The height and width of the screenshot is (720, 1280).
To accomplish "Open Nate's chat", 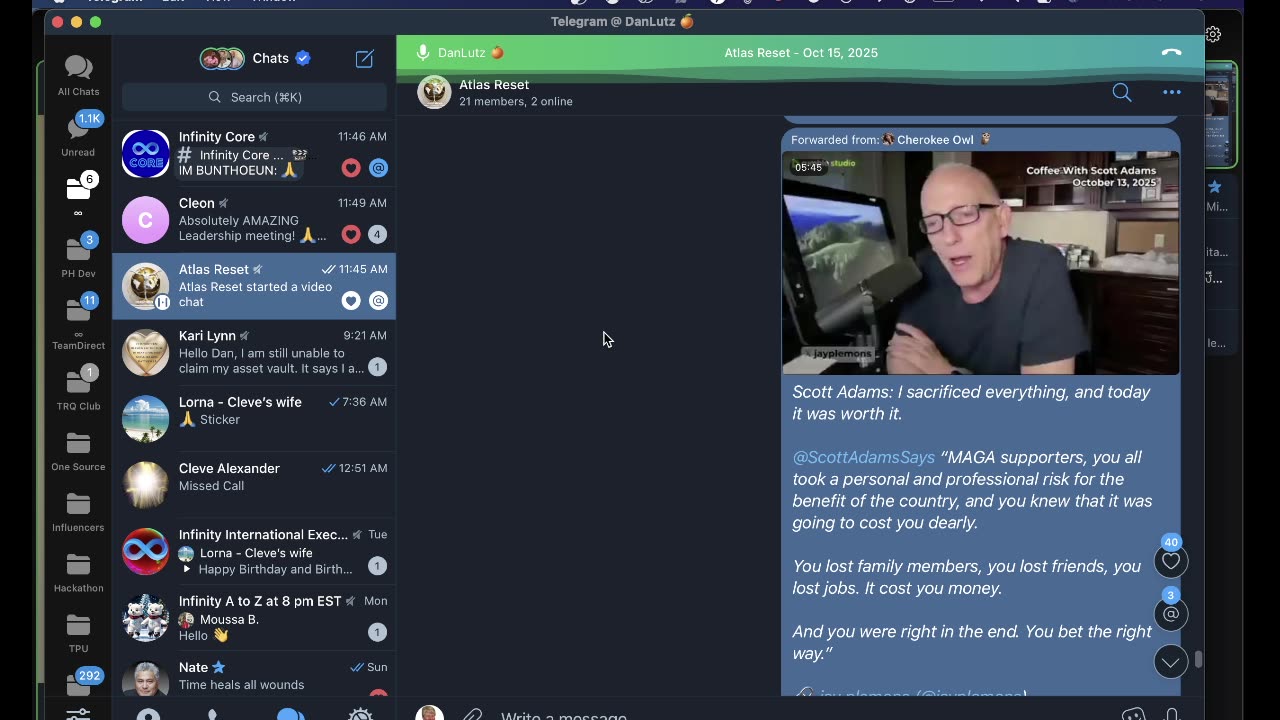I will 254,676.
